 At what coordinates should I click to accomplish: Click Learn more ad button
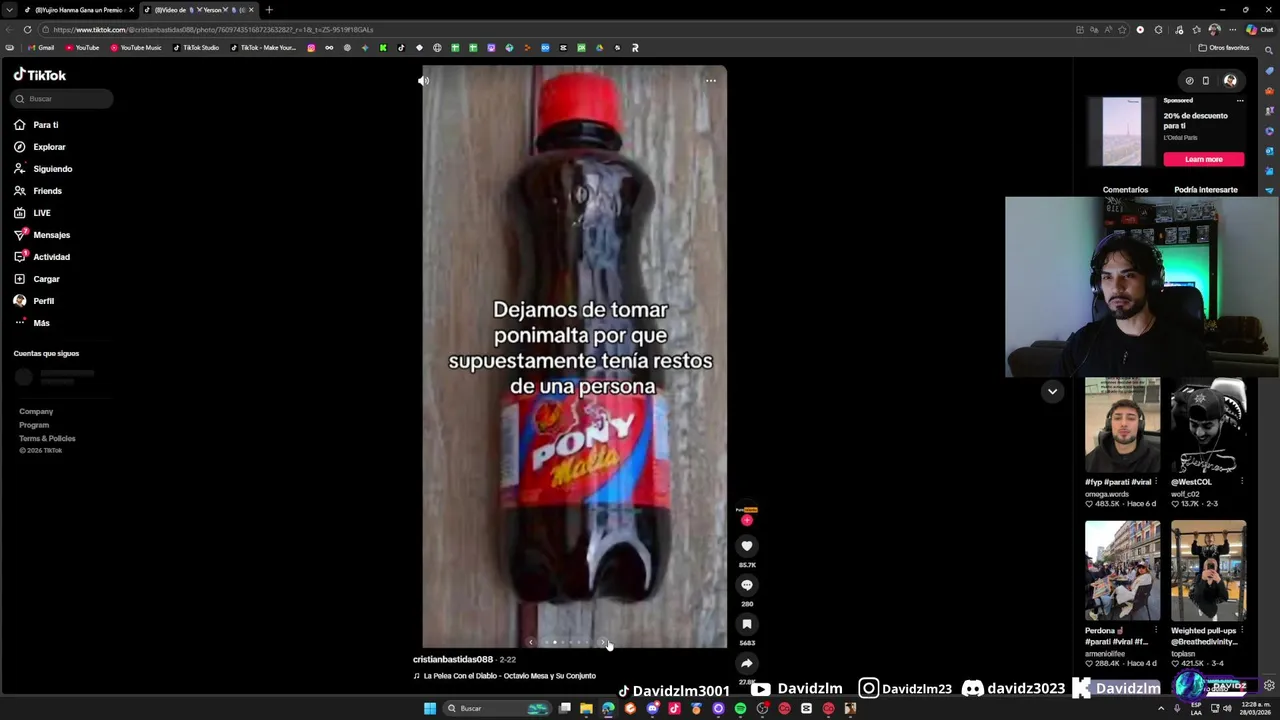click(x=1204, y=159)
